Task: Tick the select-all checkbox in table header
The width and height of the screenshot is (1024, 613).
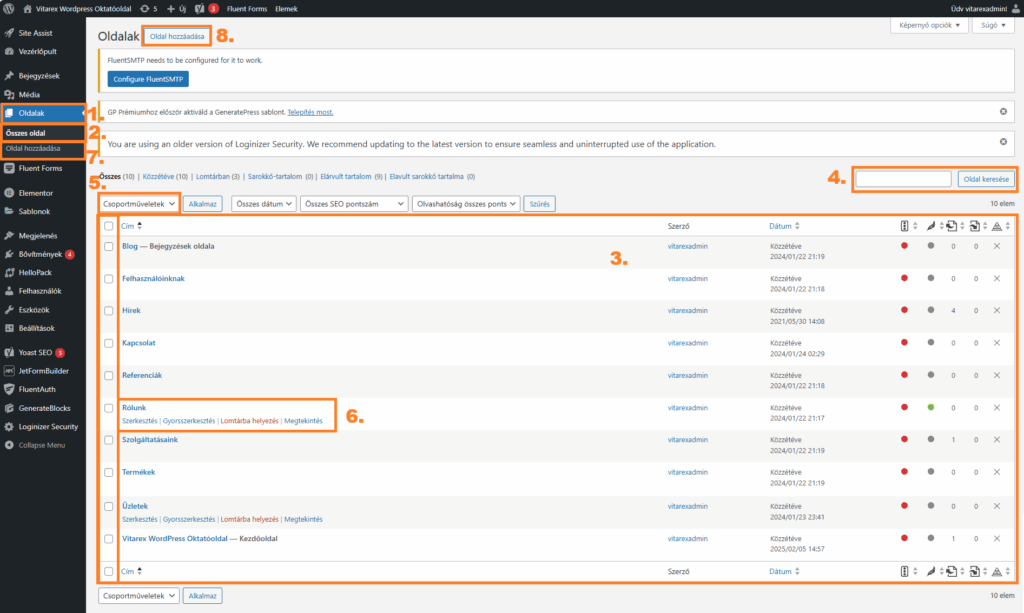Action: pyautogui.click(x=109, y=227)
